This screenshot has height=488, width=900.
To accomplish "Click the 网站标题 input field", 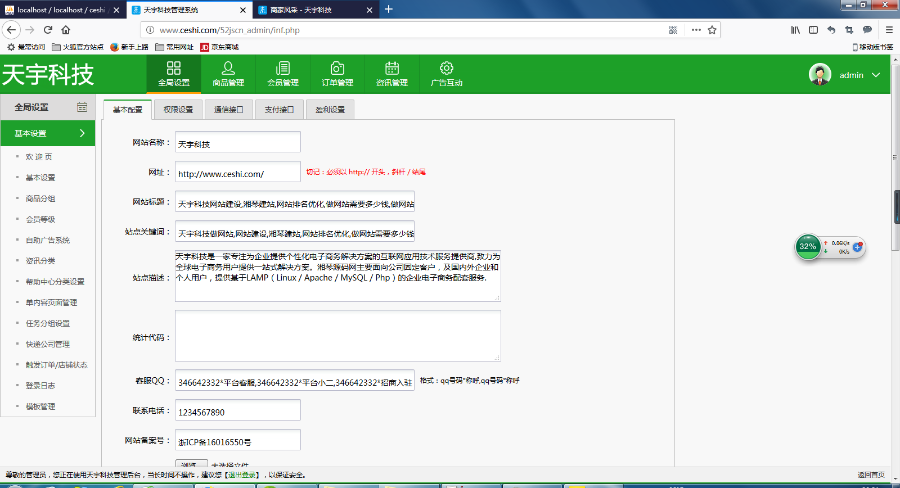I will (x=294, y=202).
